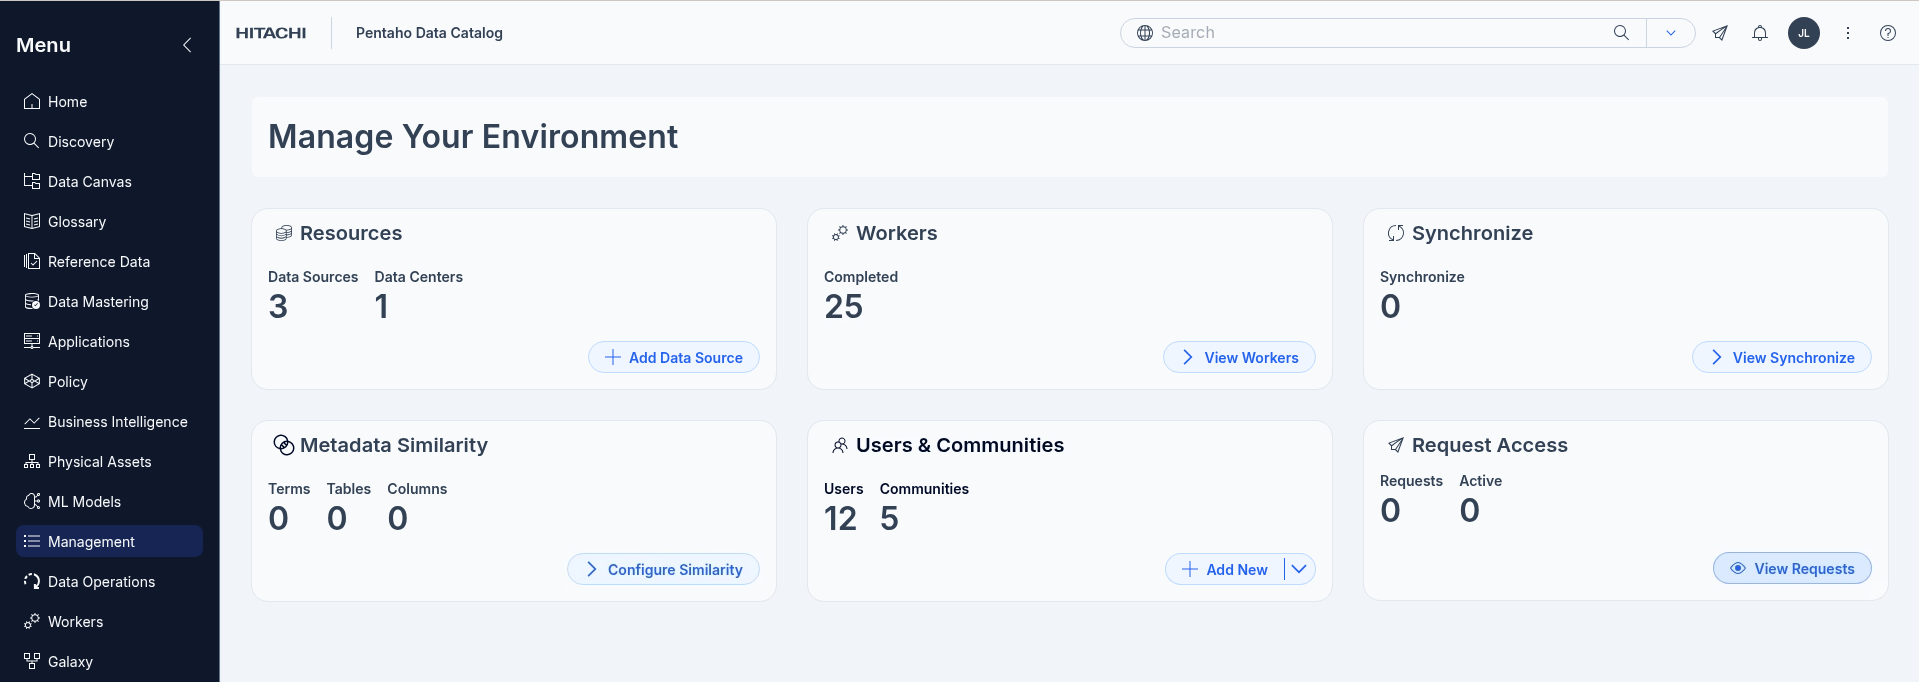The image size is (1919, 682).
Task: Select Glossary in the side menu
Action: click(76, 222)
